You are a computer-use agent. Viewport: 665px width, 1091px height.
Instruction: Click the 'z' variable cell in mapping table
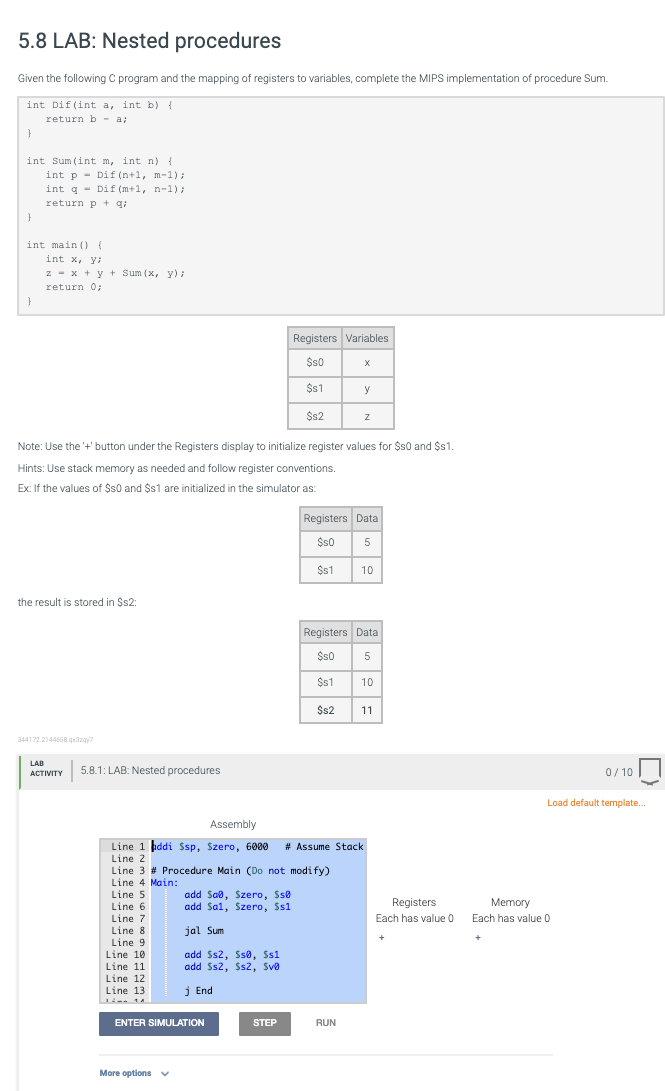coord(367,415)
